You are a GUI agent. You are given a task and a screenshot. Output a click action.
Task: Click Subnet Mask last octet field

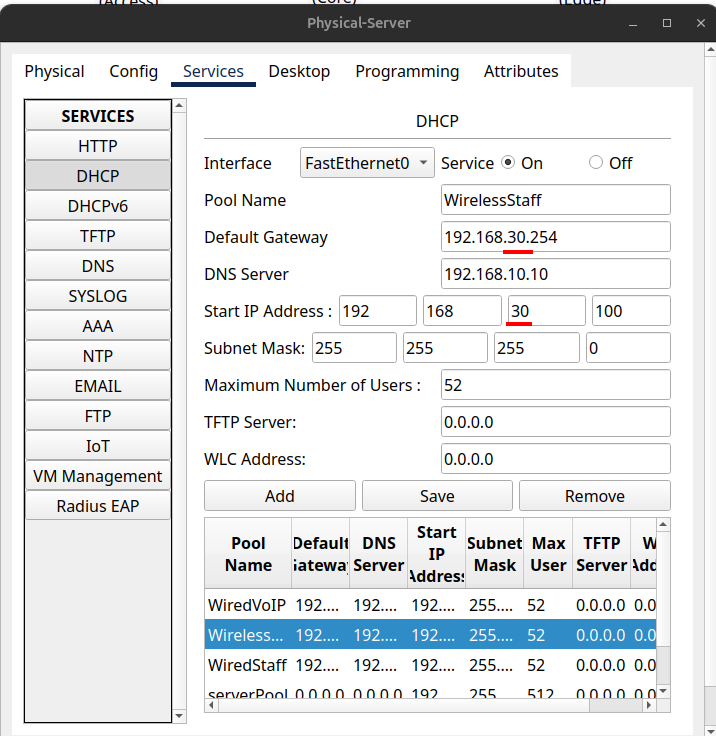click(628, 348)
